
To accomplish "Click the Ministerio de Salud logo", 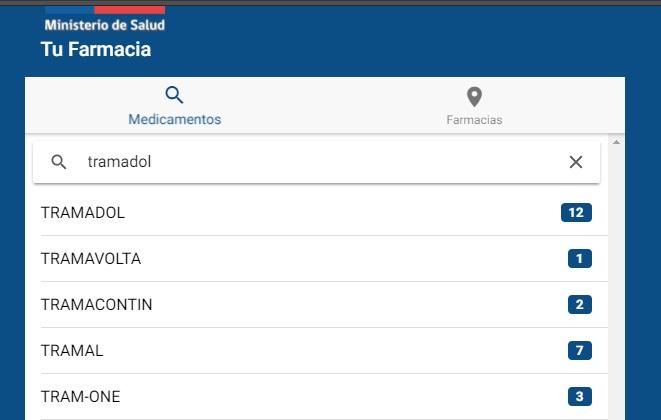I will click(x=105, y=19).
